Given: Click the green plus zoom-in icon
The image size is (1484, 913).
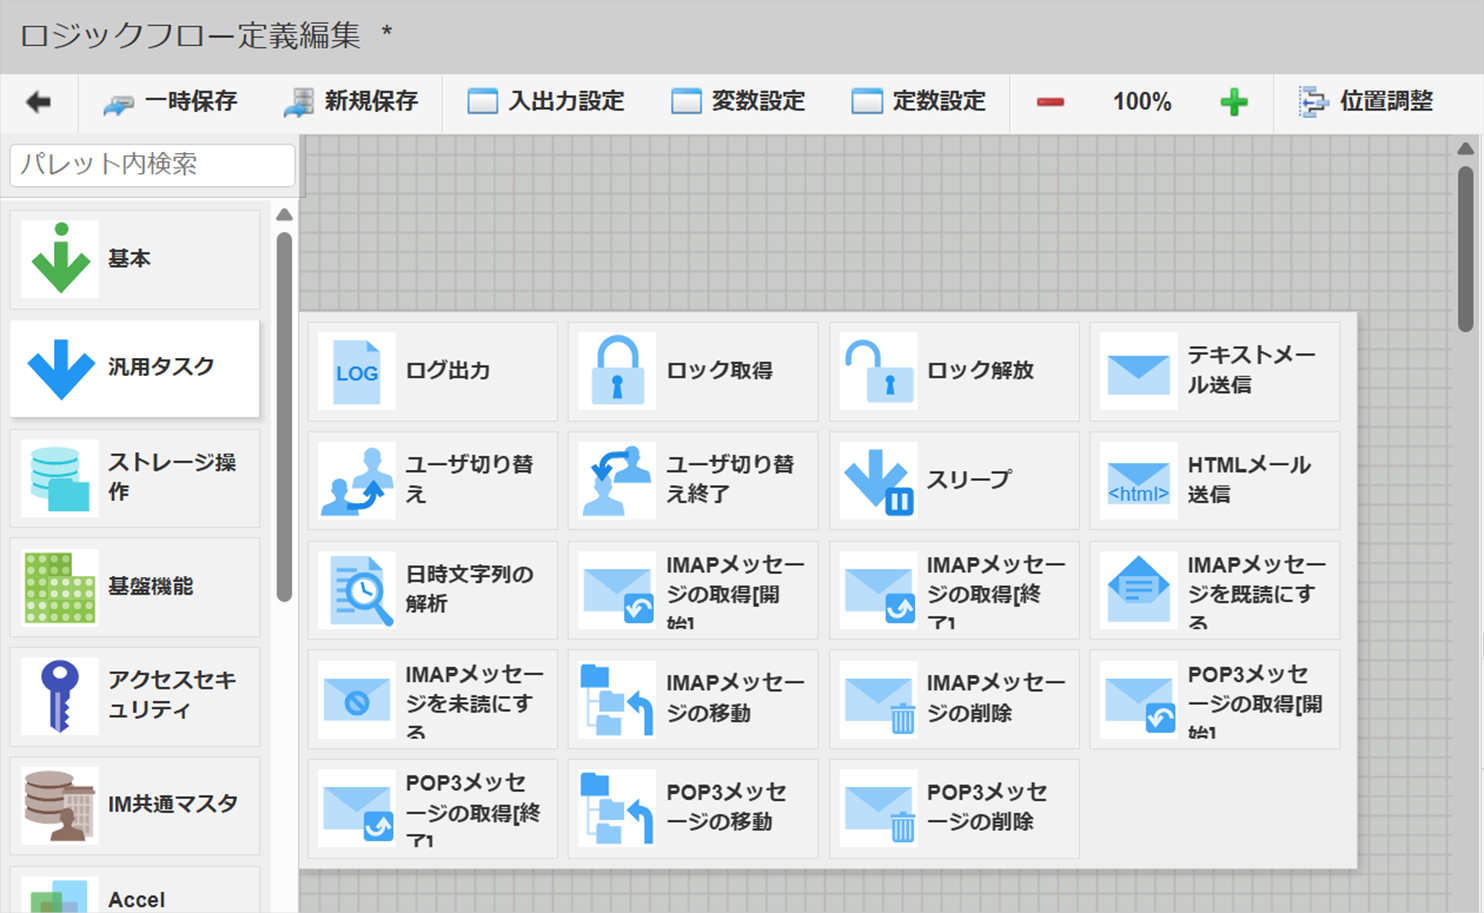Looking at the screenshot, I should click(x=1234, y=102).
